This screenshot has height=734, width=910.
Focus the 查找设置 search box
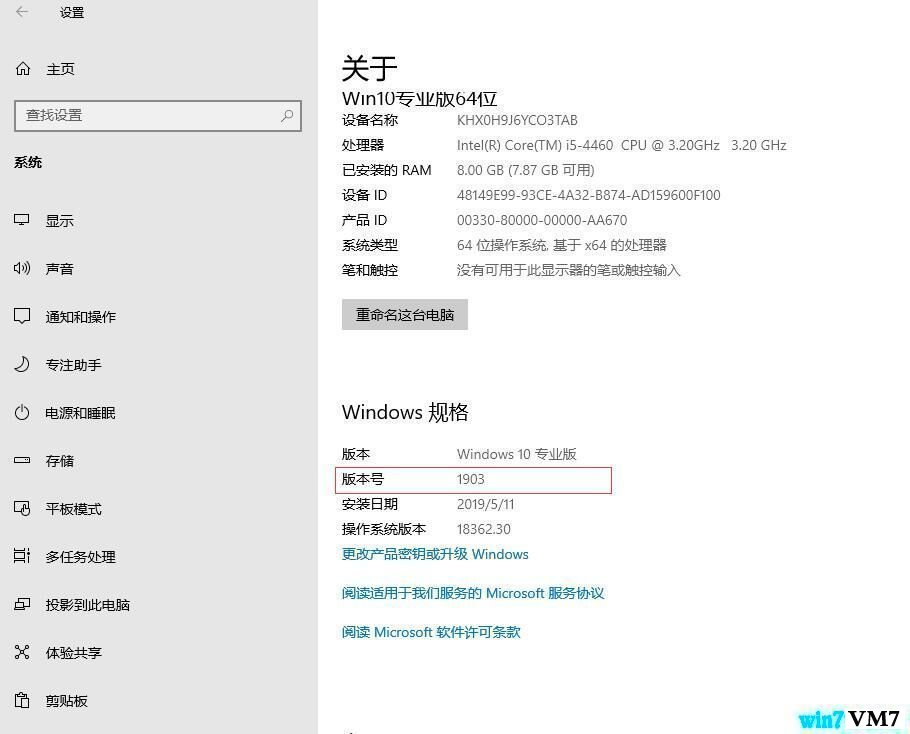point(158,115)
